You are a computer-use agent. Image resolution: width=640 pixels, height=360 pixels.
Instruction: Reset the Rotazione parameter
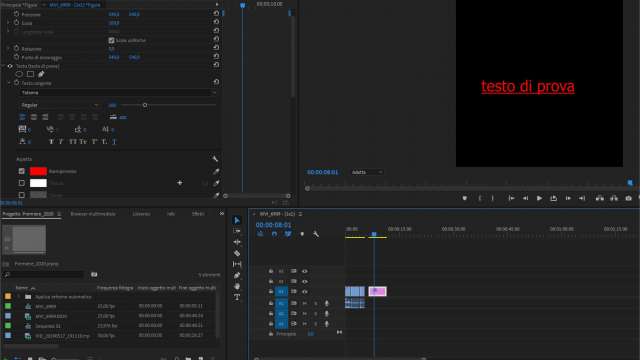pos(216,48)
